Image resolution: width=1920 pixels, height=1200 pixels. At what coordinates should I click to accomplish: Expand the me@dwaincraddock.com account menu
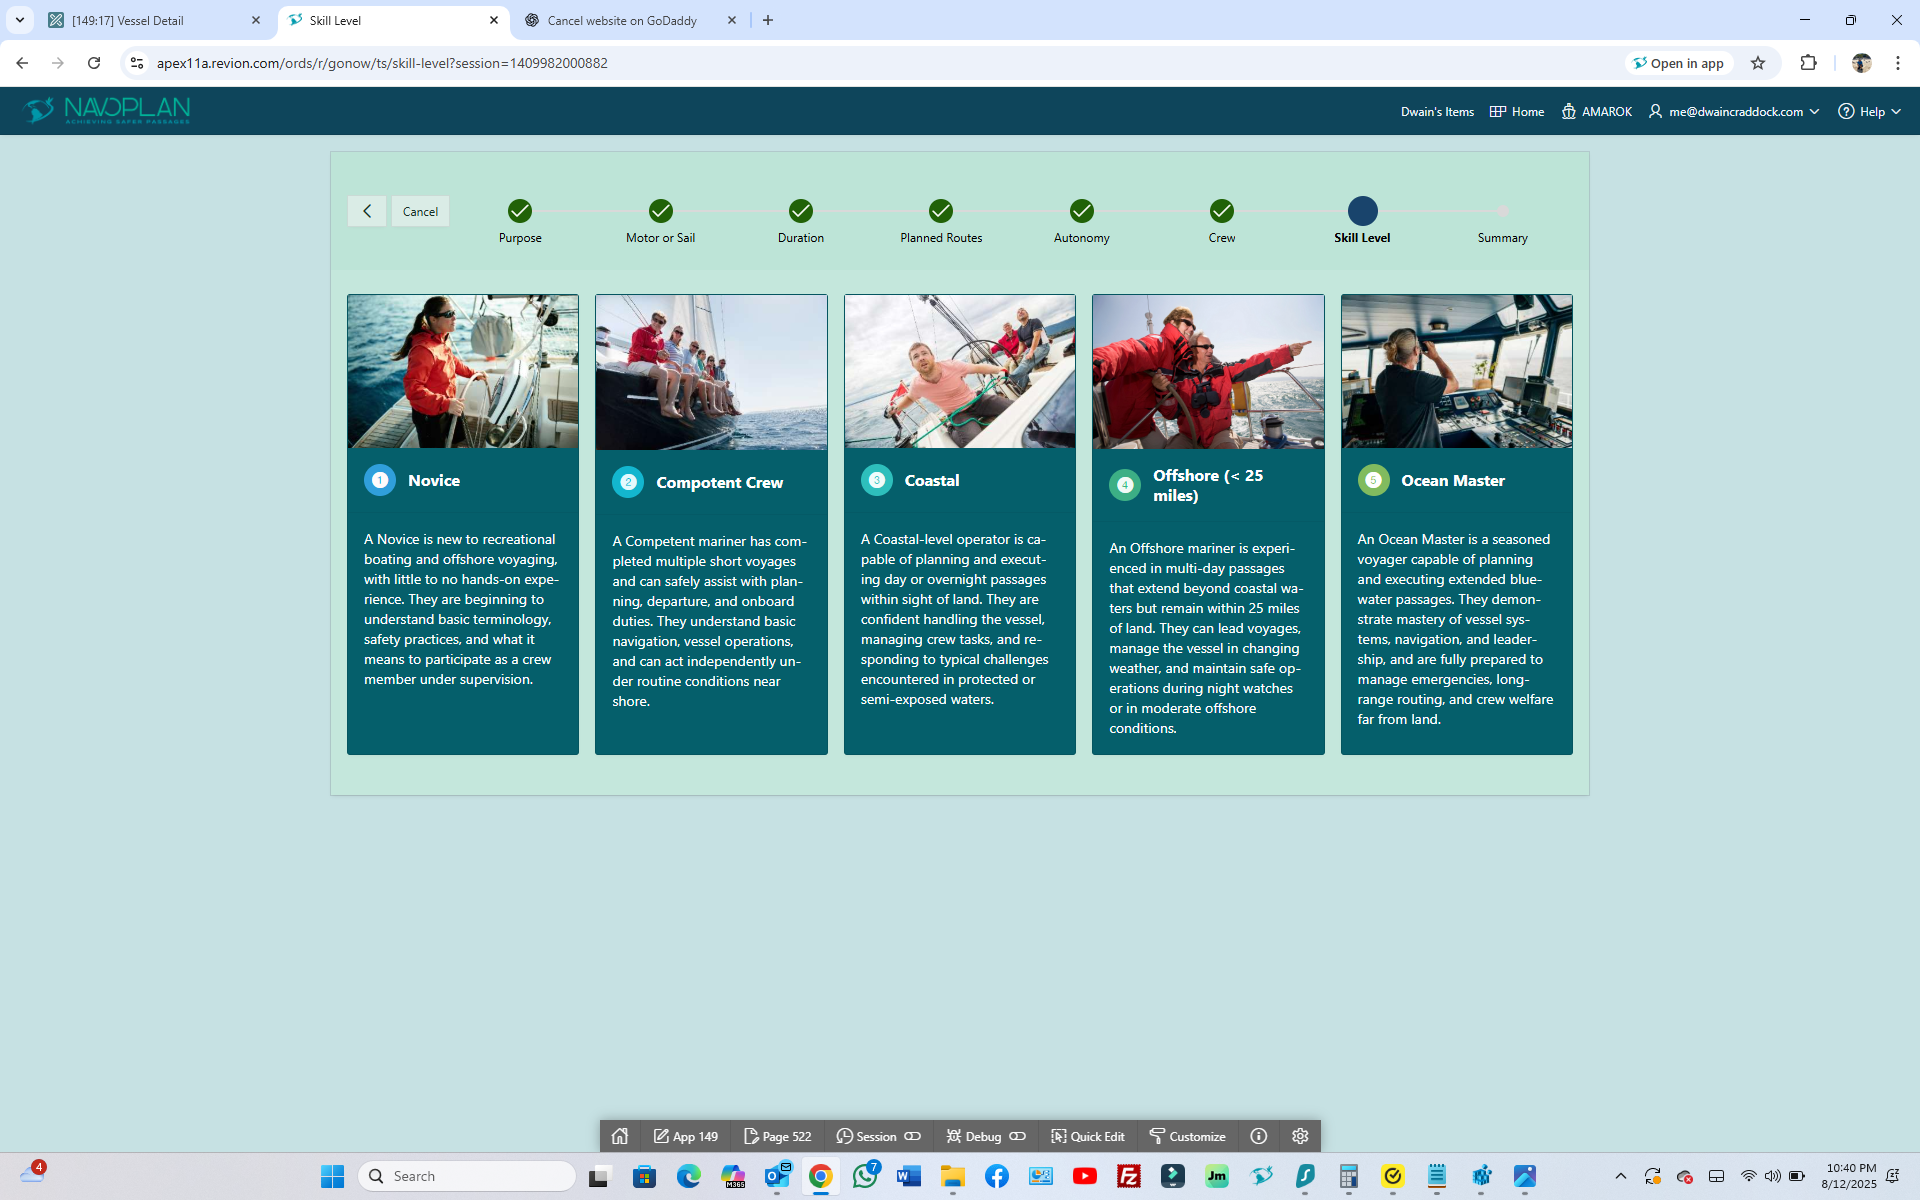click(x=1734, y=111)
